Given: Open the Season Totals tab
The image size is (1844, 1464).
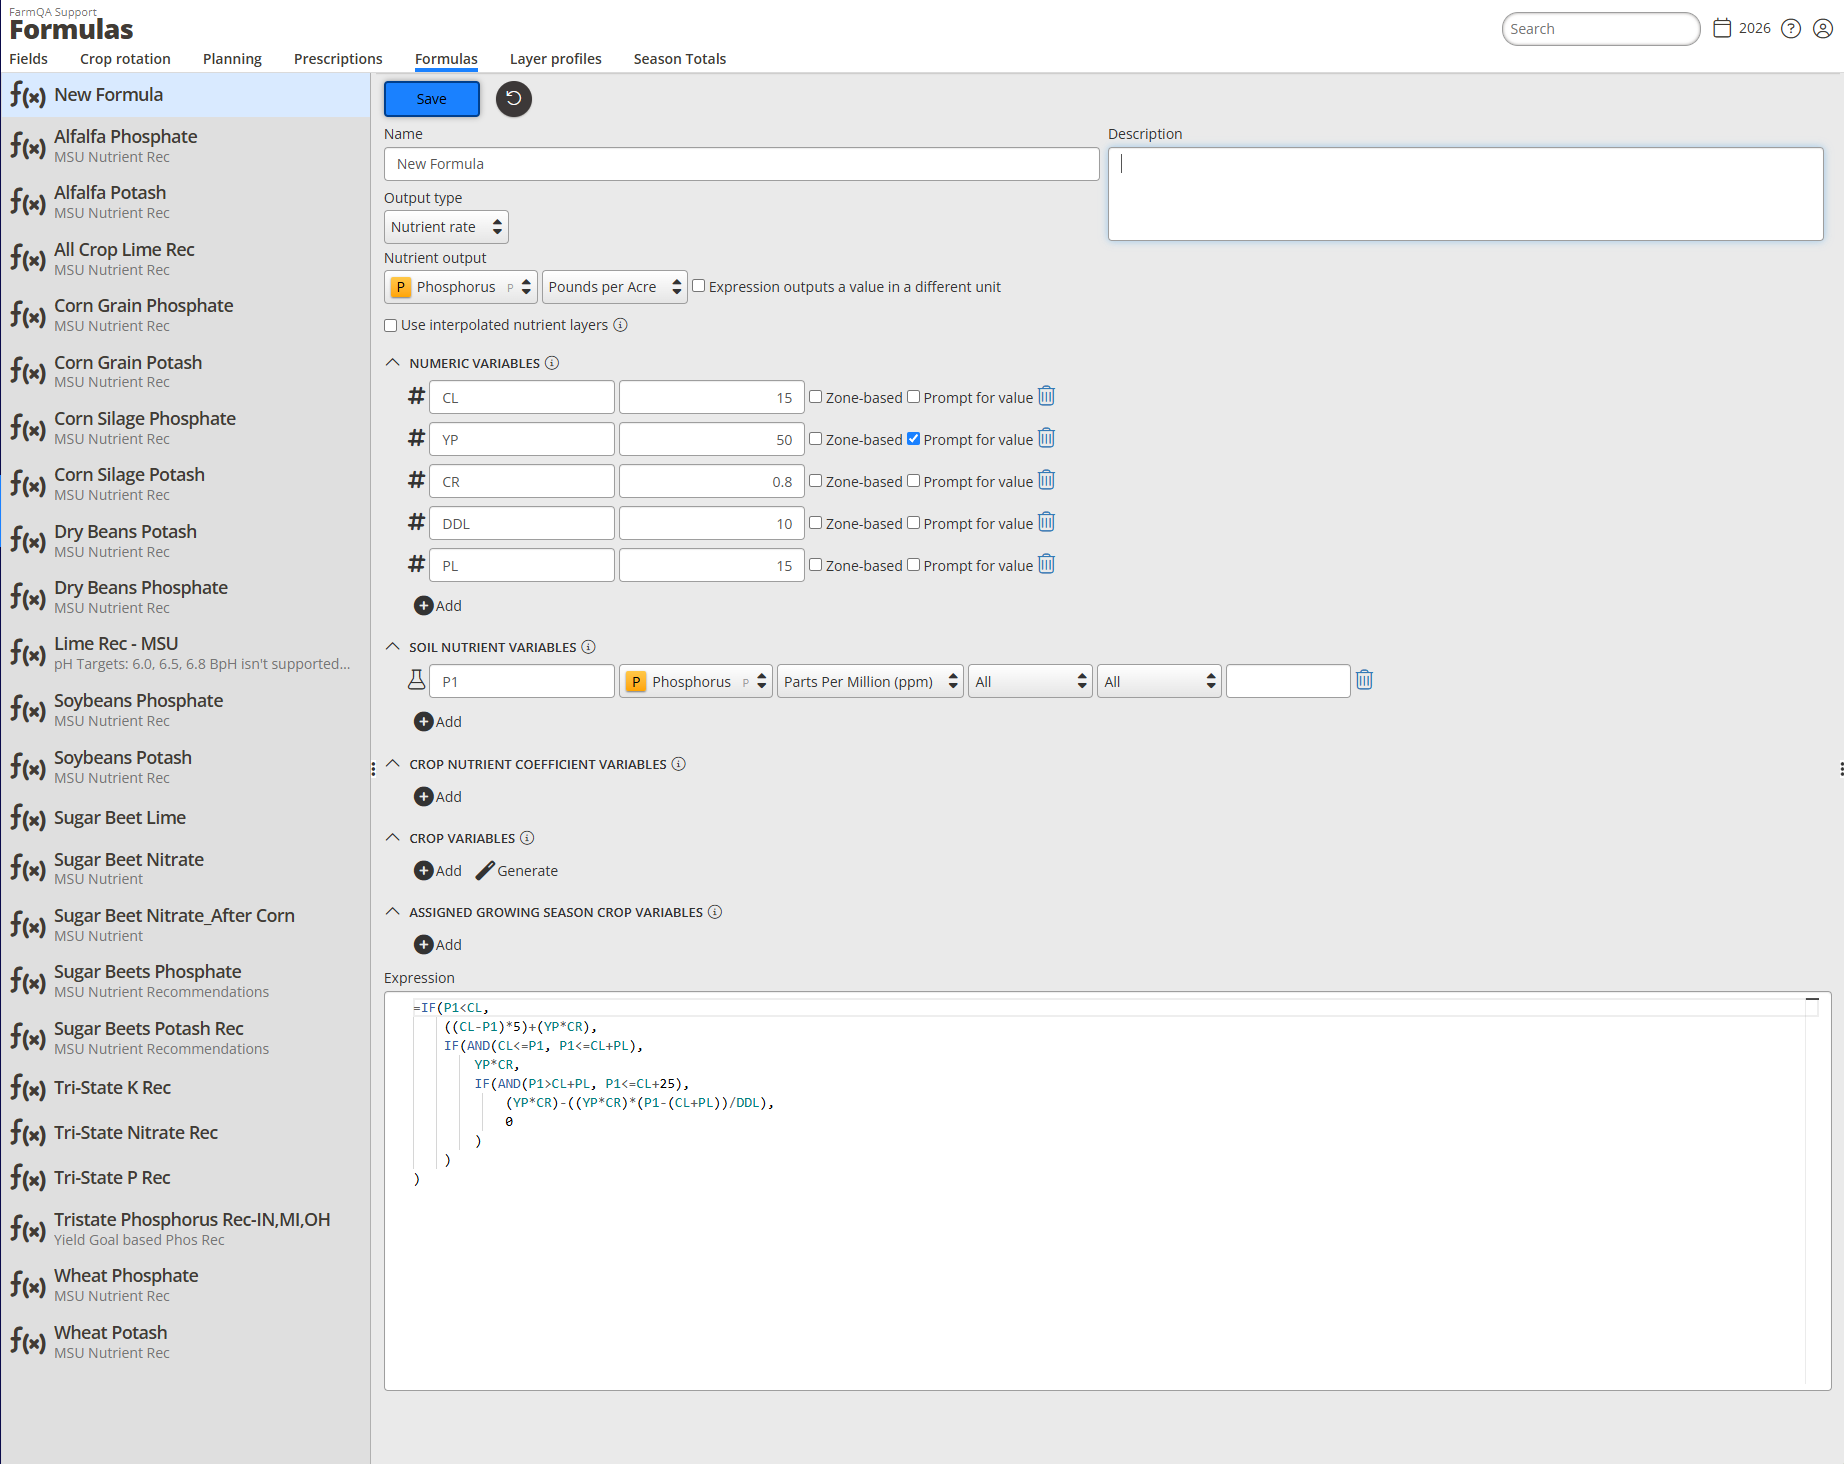Looking at the screenshot, I should point(680,59).
